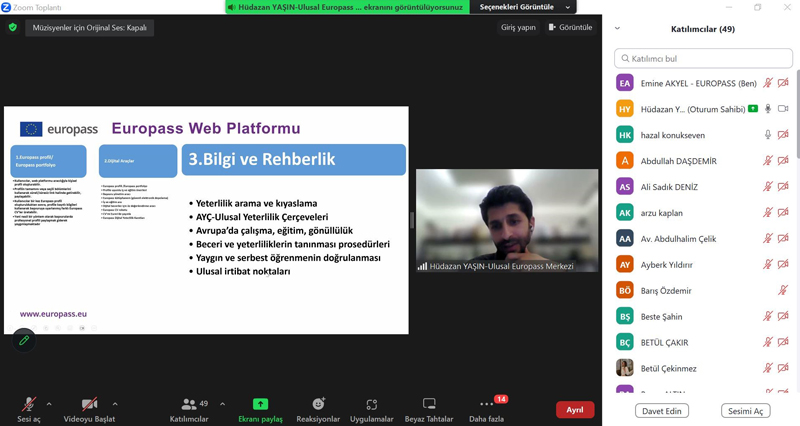Viewport: 800px width, 426px height.
Task: Open Seçenekleri Görüntüle dropdown
Action: tap(524, 7)
